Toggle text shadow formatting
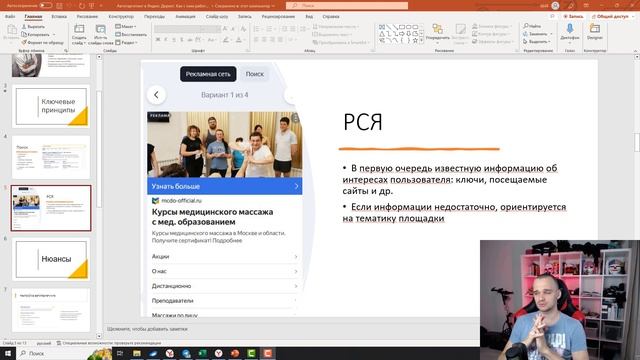The image size is (640, 360). [x=182, y=40]
